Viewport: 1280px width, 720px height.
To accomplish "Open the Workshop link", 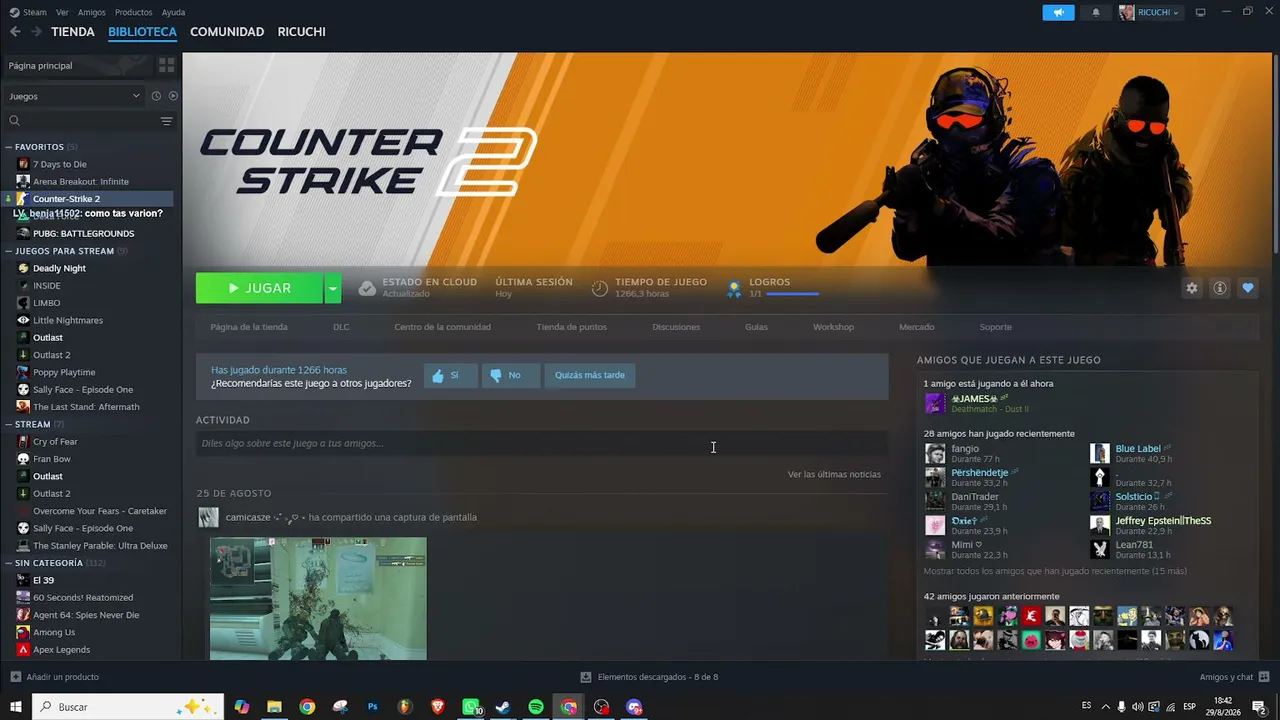I will pos(834,327).
